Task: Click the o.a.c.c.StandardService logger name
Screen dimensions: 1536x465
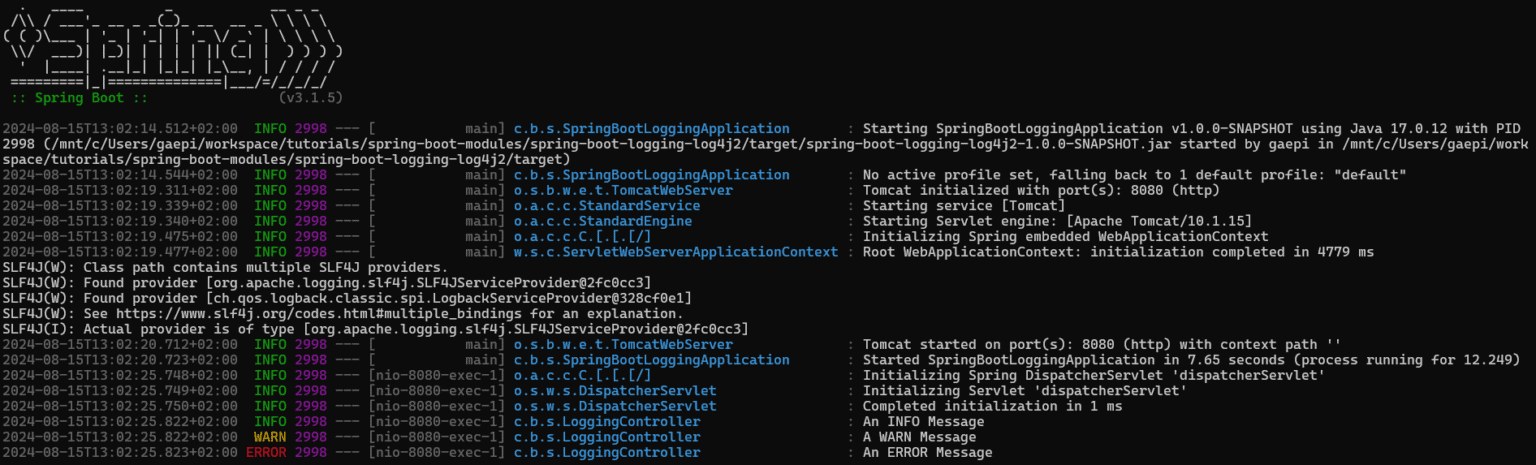Action: pyautogui.click(x=606, y=205)
